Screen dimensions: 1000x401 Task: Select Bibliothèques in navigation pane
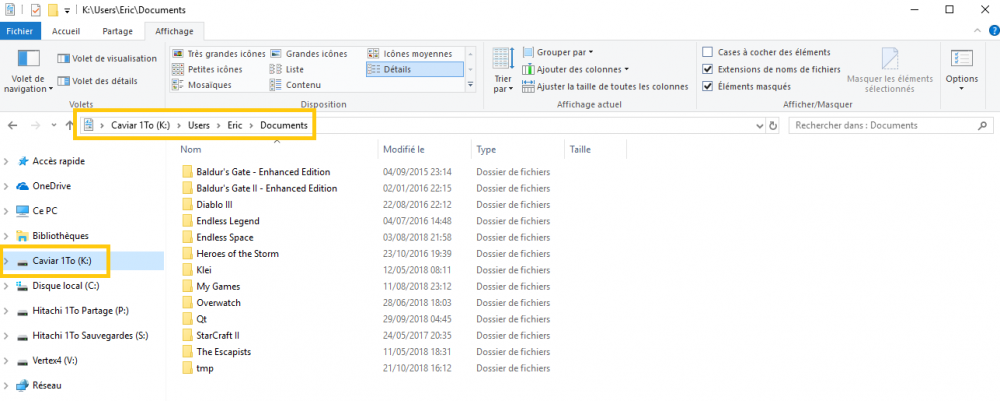[60, 236]
